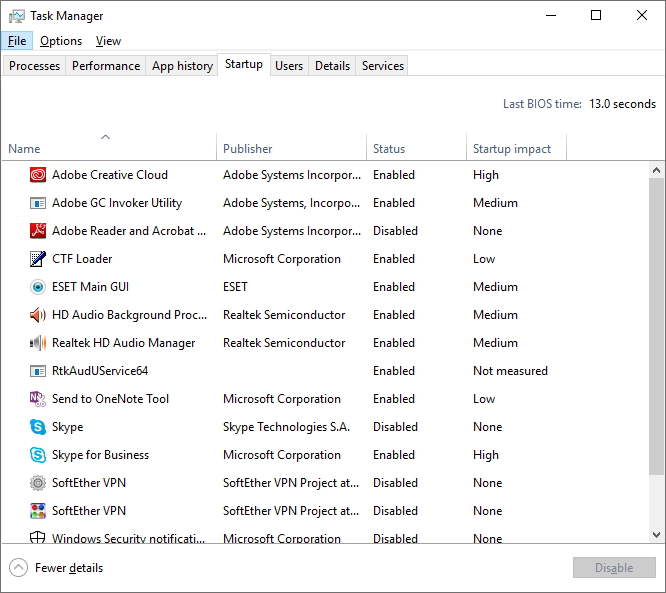Image resolution: width=666 pixels, height=593 pixels.
Task: Click the Adobe Creative Cloud icon
Action: point(38,175)
